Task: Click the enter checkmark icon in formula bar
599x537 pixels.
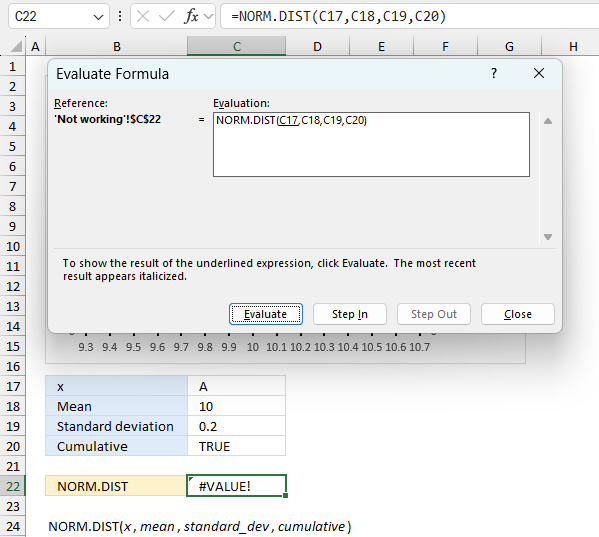Action: pos(167,16)
